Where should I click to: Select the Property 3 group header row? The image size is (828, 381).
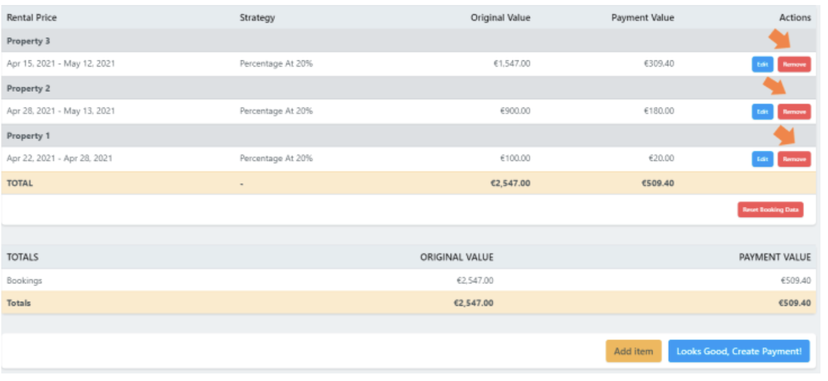(x=409, y=41)
